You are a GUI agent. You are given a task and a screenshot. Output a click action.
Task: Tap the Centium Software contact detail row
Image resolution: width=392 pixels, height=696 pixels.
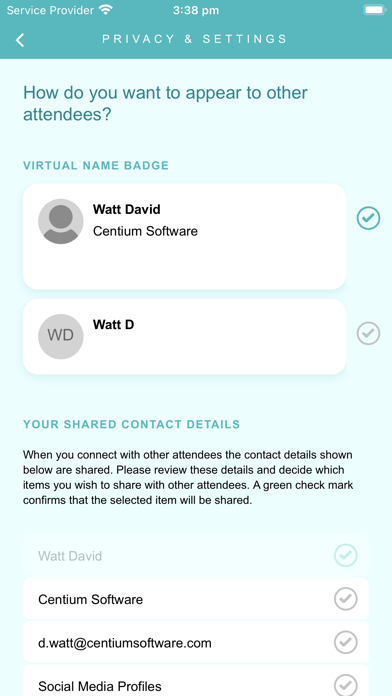click(196, 599)
